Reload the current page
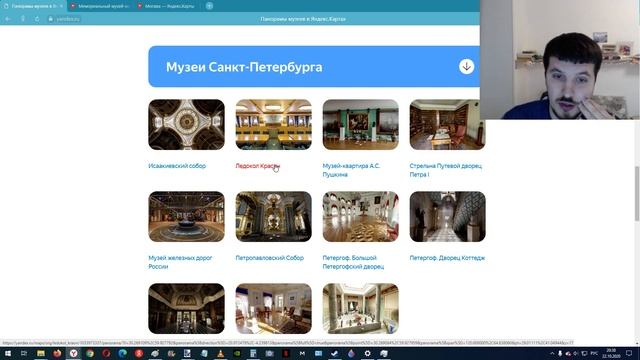Image resolution: width=640 pixels, height=360 pixels. 37,19
